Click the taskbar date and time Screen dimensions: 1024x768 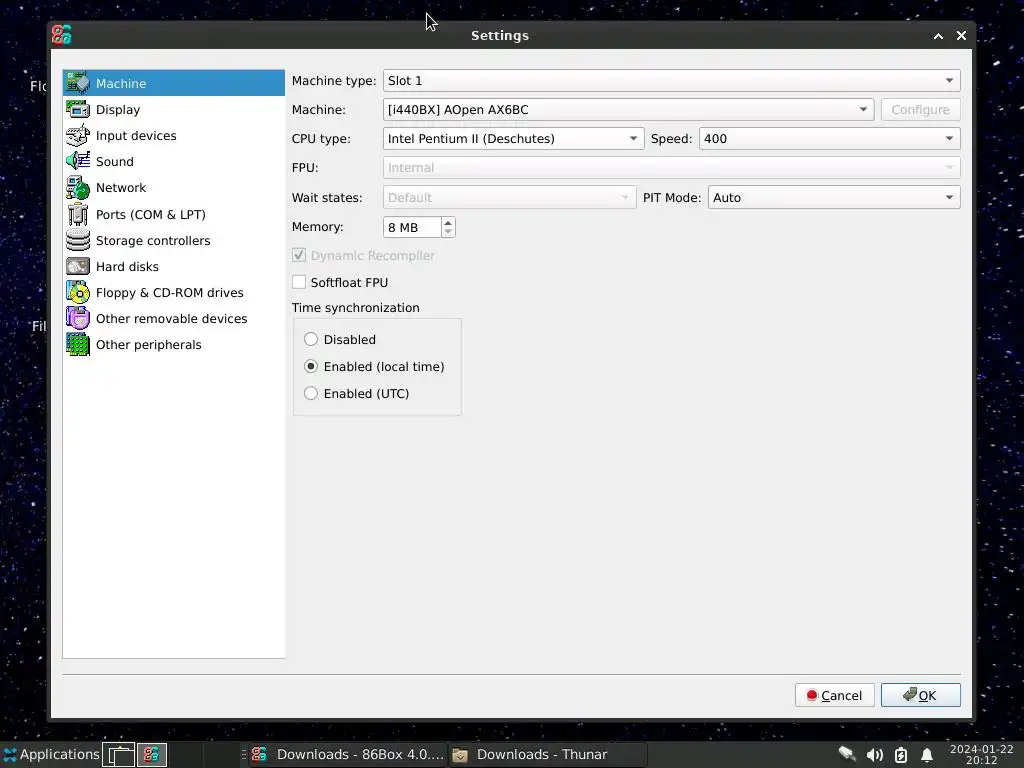click(981, 754)
